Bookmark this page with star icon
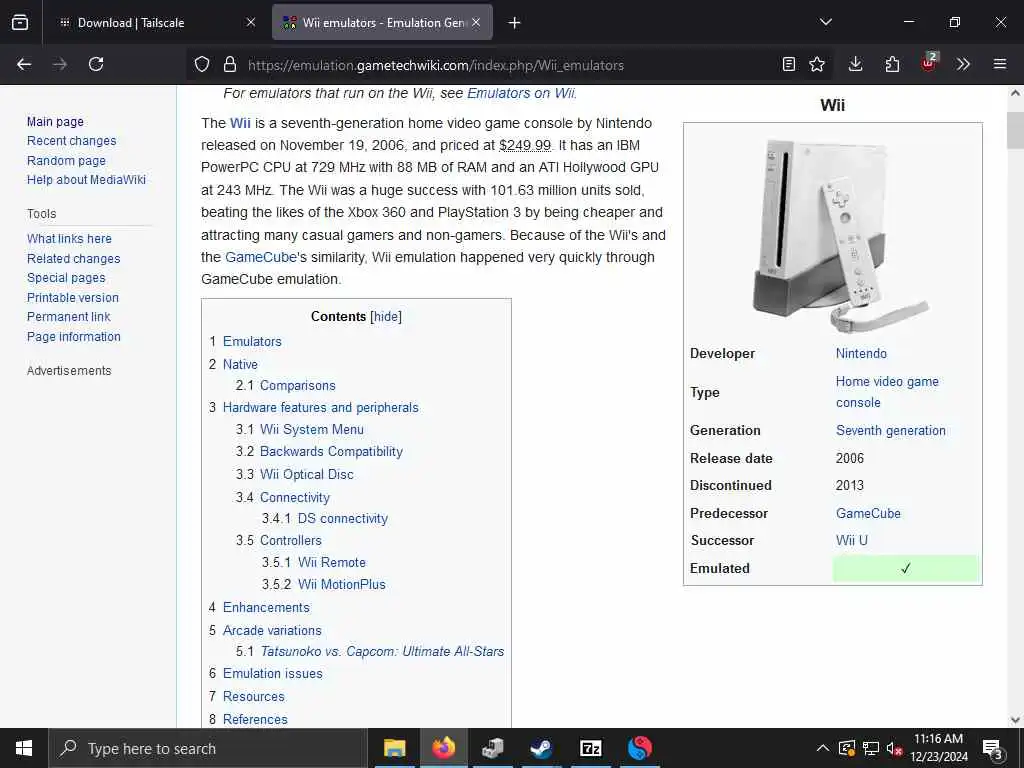Screen dimensions: 1024x768 point(816,64)
